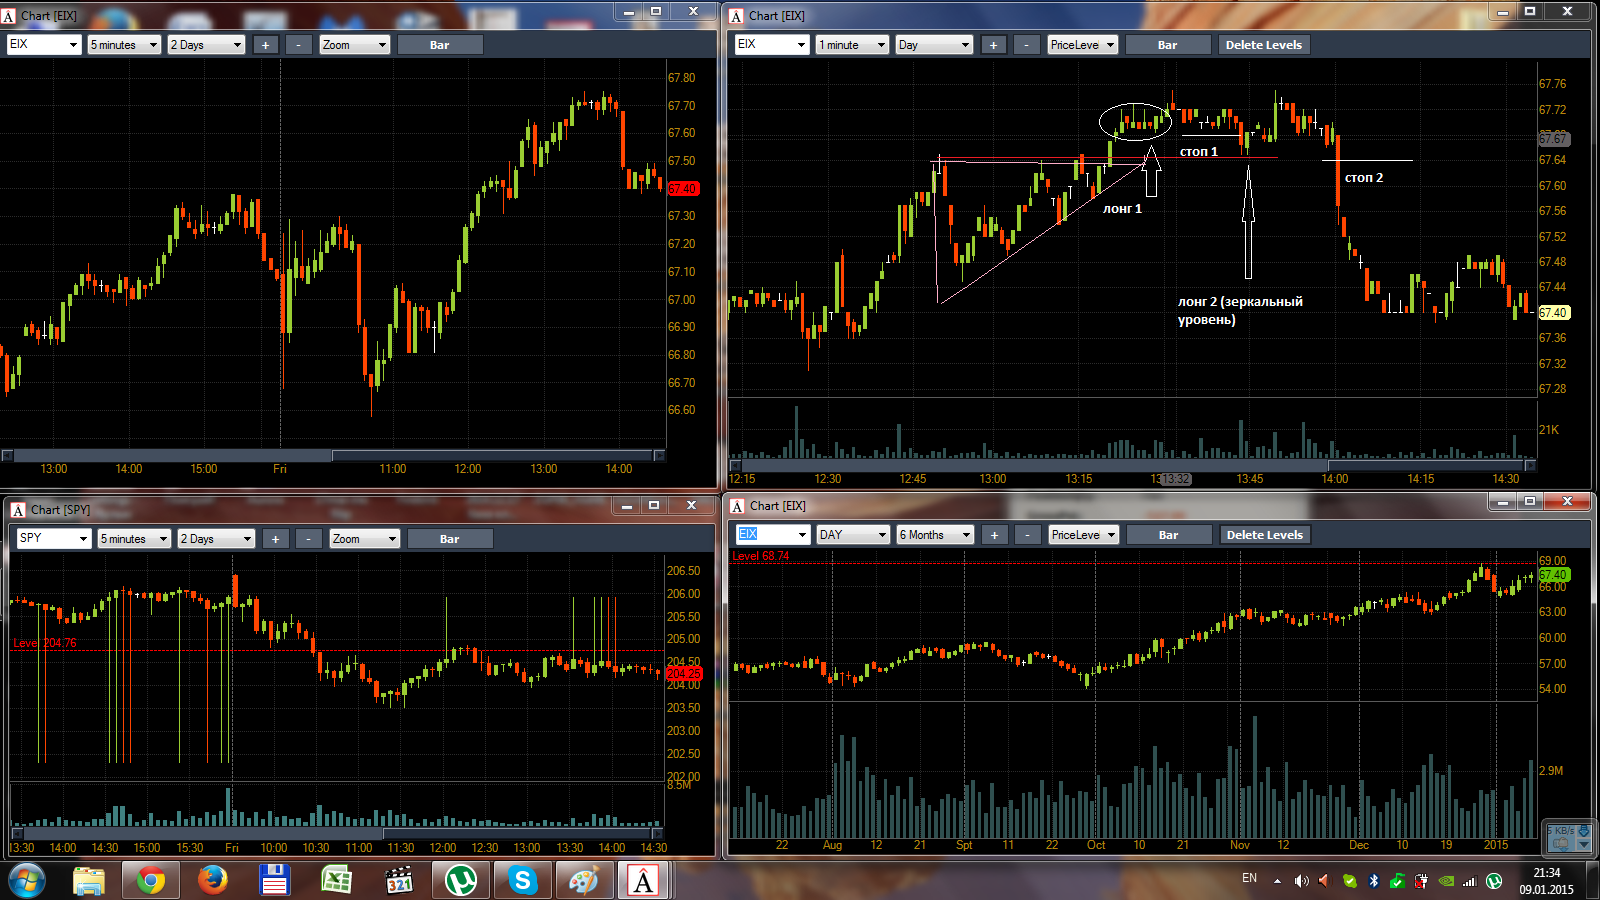This screenshot has width=1600, height=900.
Task: Switch to Paint in the taskbar
Action: (583, 881)
